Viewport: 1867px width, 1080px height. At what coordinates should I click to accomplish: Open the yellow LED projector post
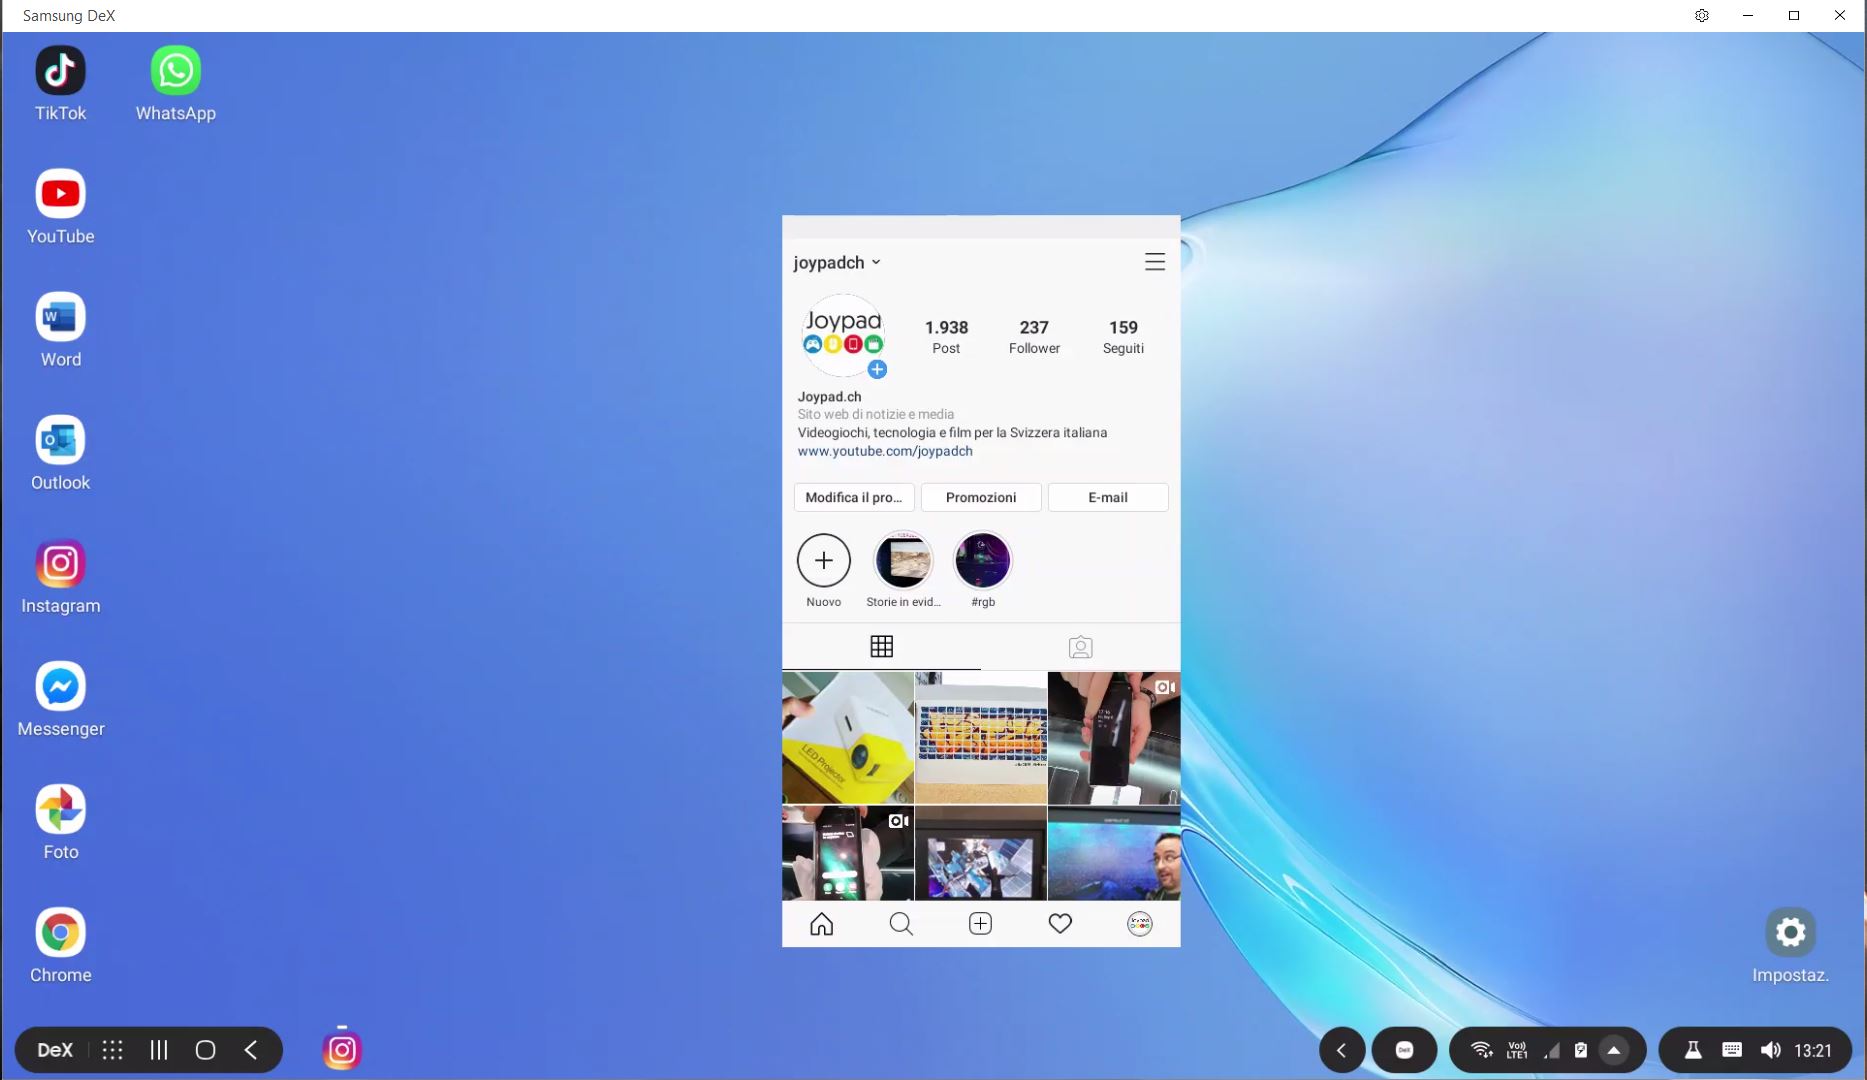point(848,738)
